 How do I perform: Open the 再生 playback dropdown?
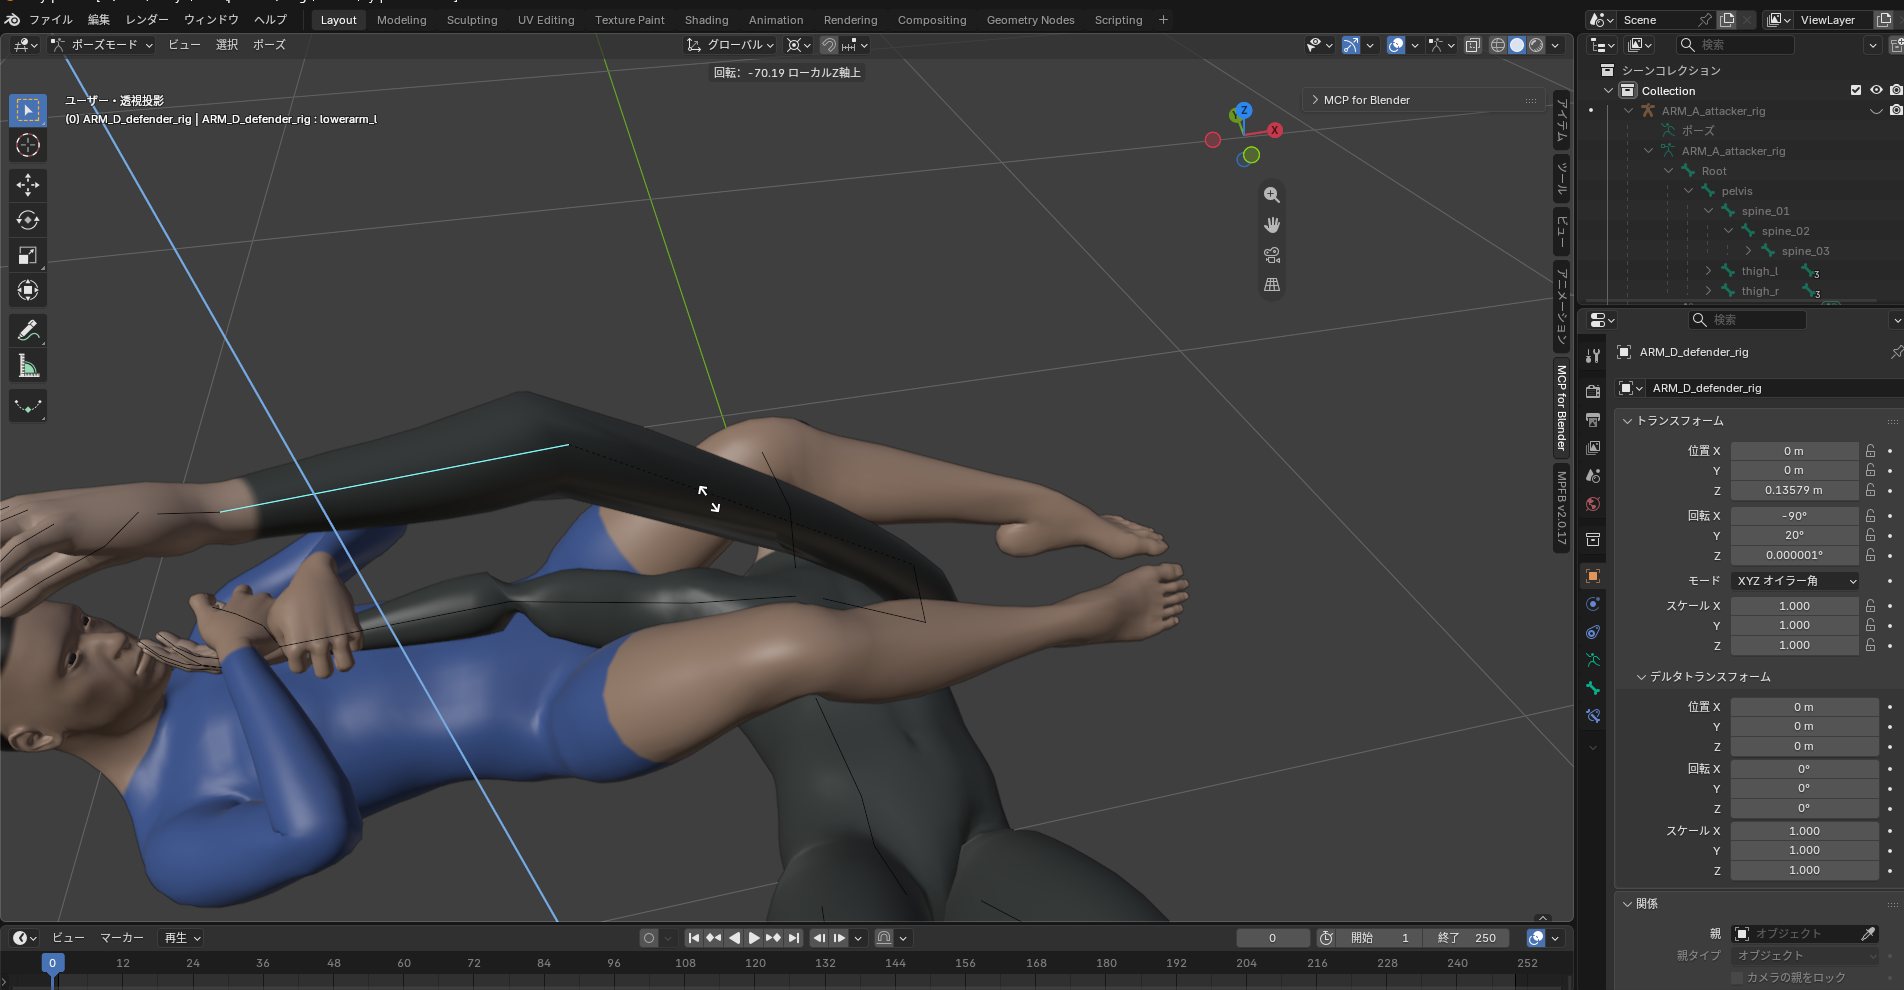pyautogui.click(x=182, y=938)
